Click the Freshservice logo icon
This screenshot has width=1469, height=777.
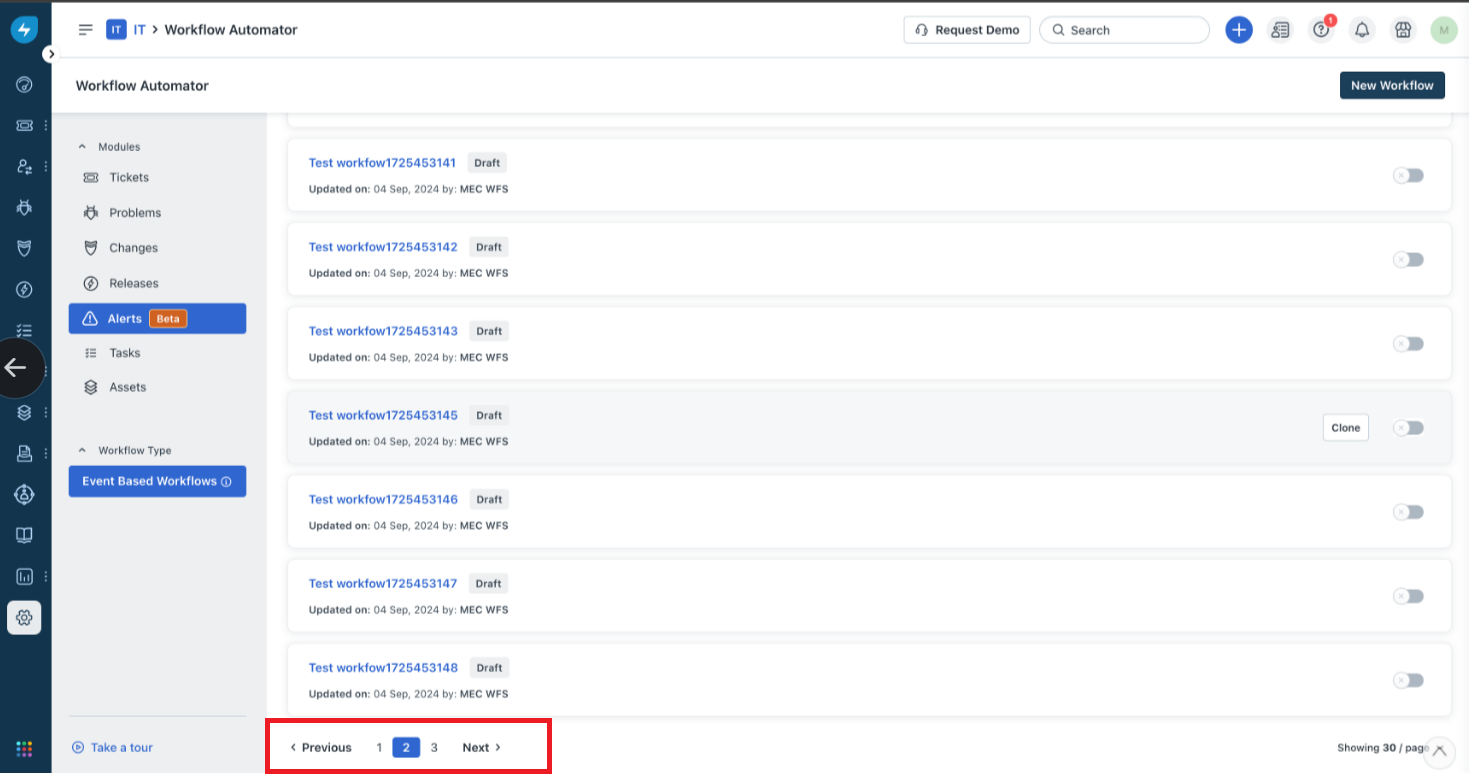[x=25, y=30]
